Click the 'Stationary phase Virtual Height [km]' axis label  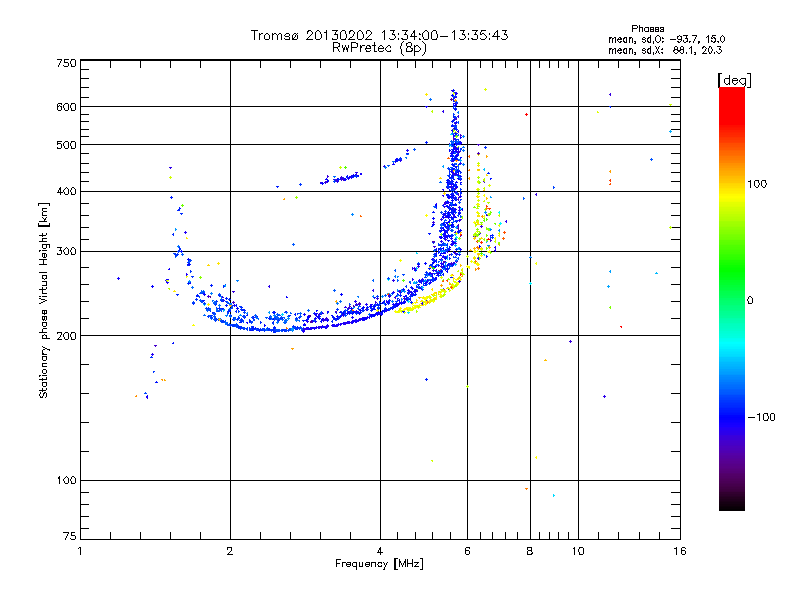click(x=43, y=301)
